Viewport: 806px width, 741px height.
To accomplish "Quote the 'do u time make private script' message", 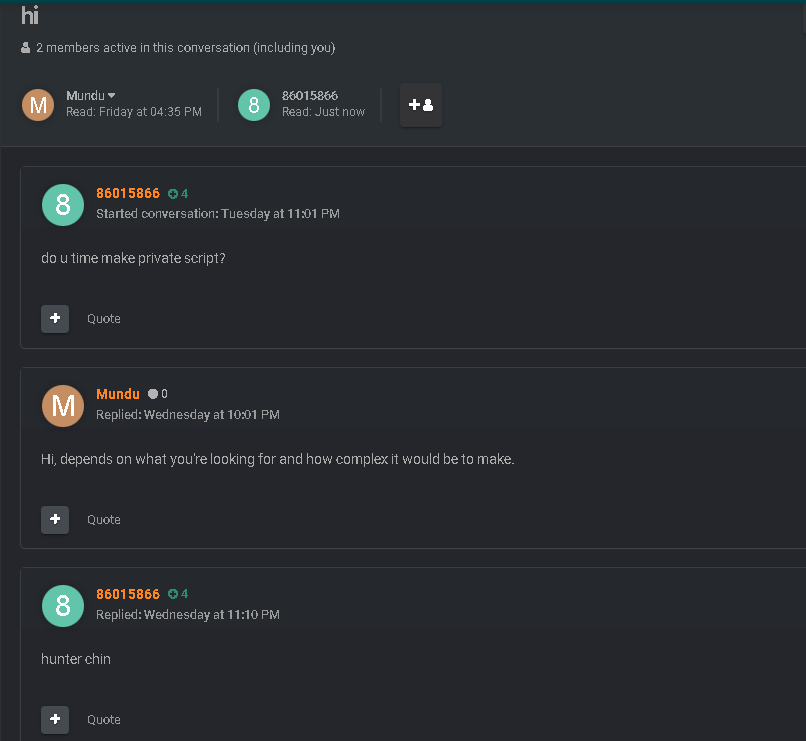I will click(104, 319).
